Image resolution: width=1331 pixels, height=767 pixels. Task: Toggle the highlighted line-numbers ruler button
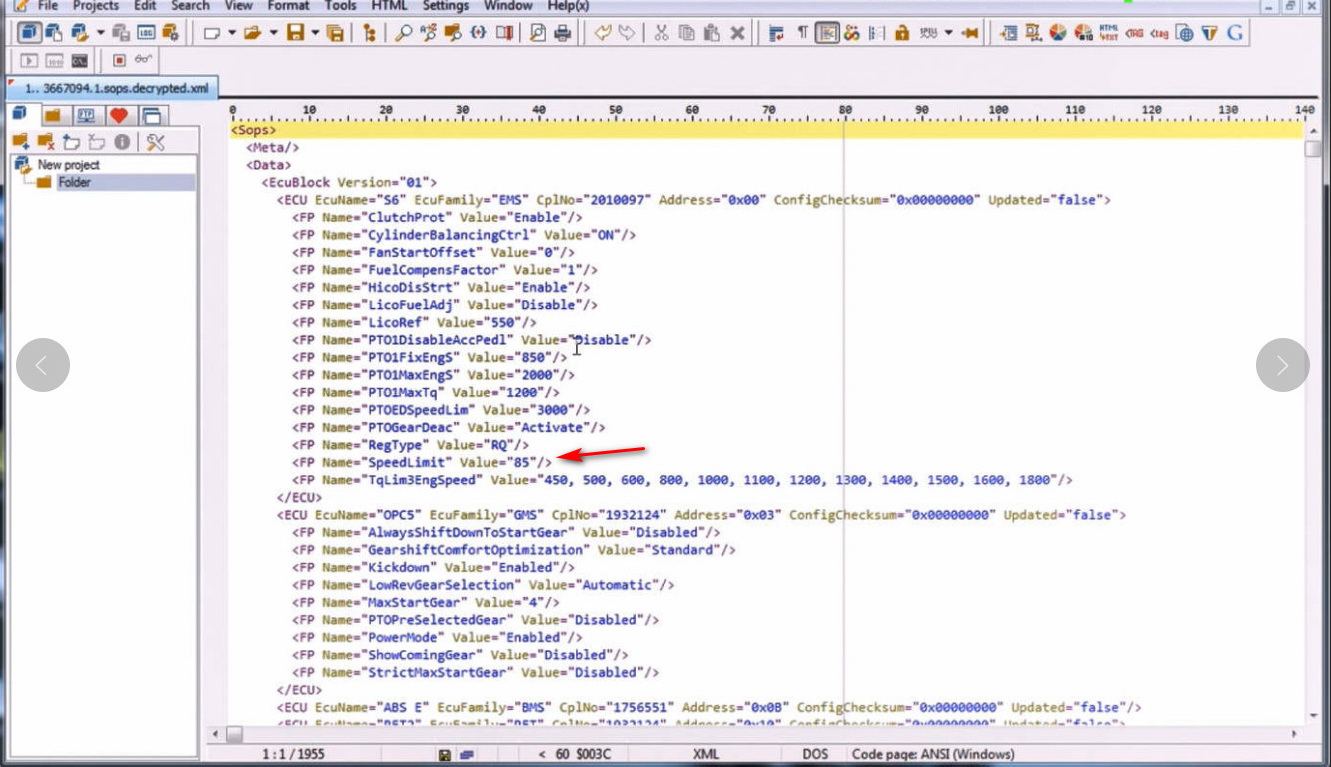pyautogui.click(x=827, y=33)
